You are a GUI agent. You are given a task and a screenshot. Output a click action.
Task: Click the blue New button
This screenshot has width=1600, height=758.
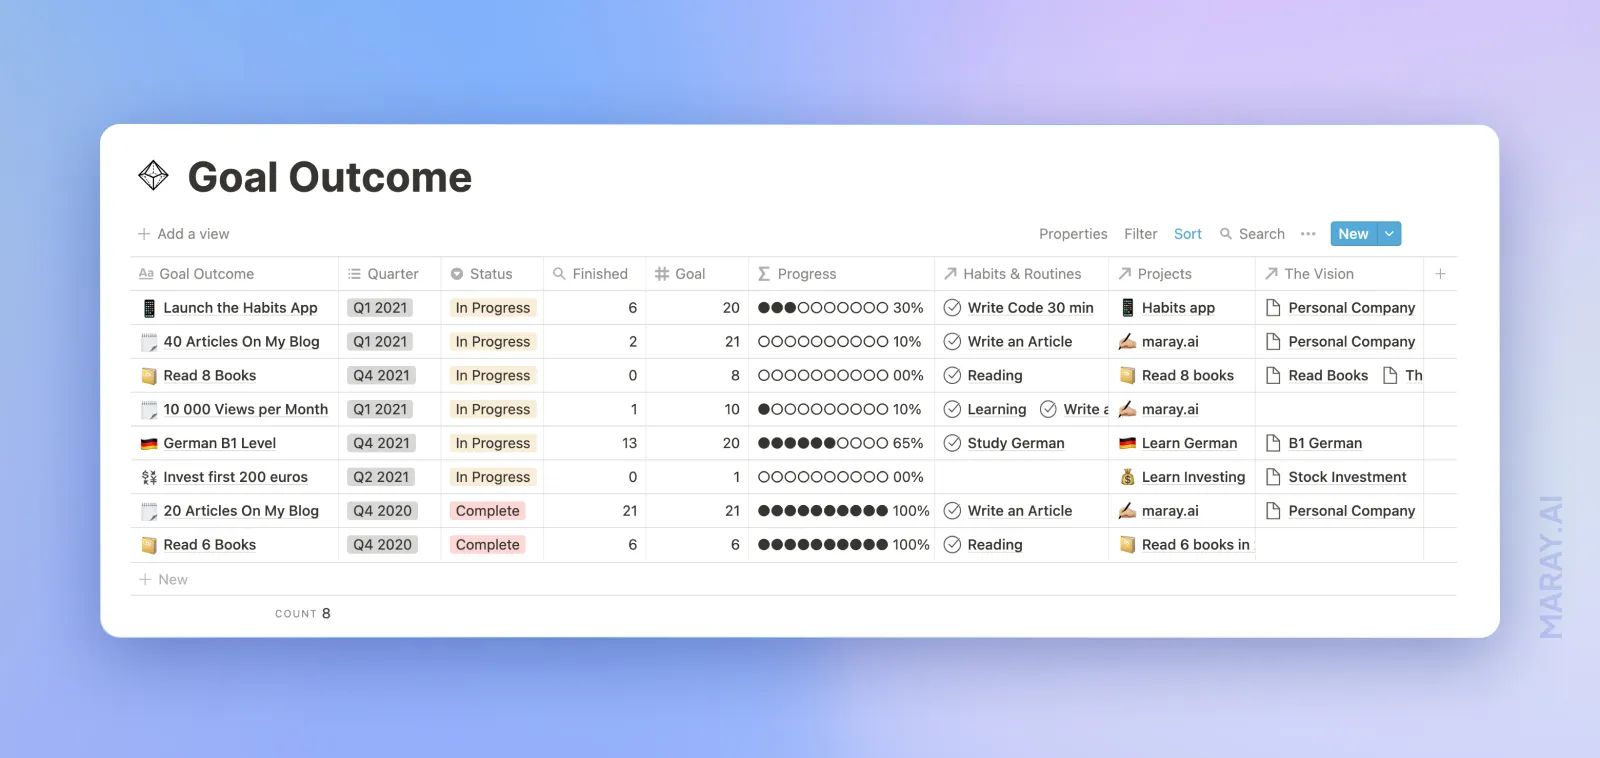coord(1353,234)
